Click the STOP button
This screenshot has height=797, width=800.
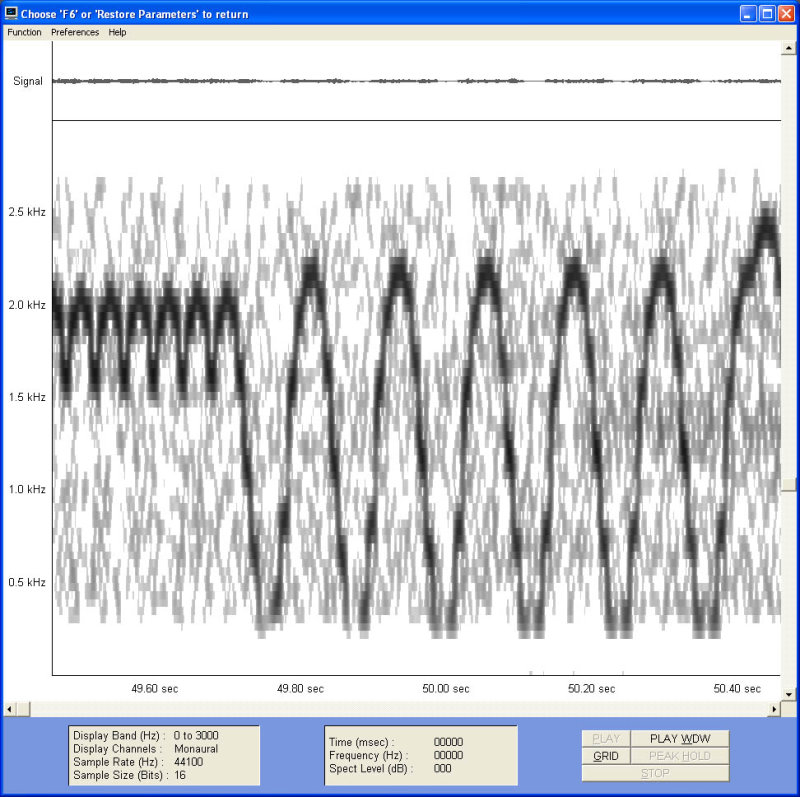655,773
